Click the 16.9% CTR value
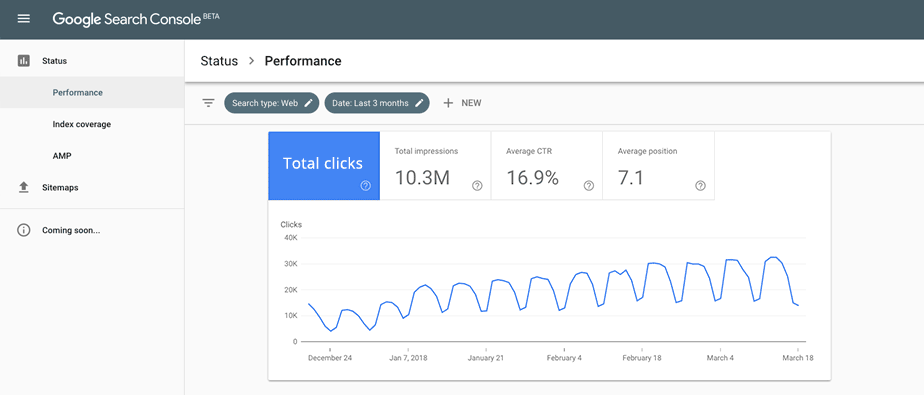 (532, 177)
